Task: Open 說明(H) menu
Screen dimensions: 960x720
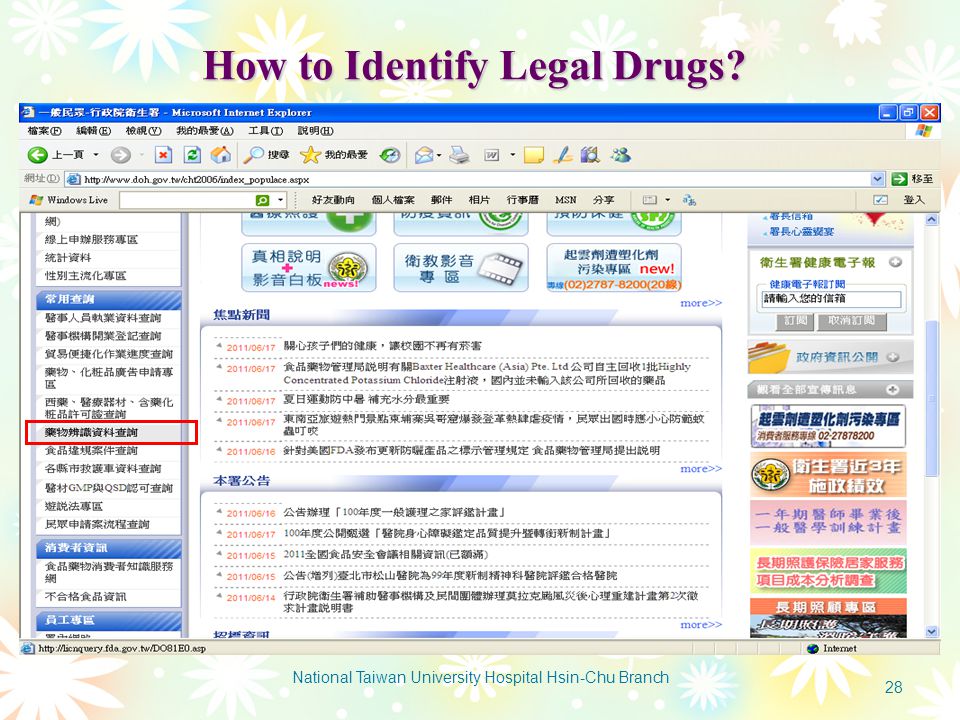Action: tap(315, 131)
